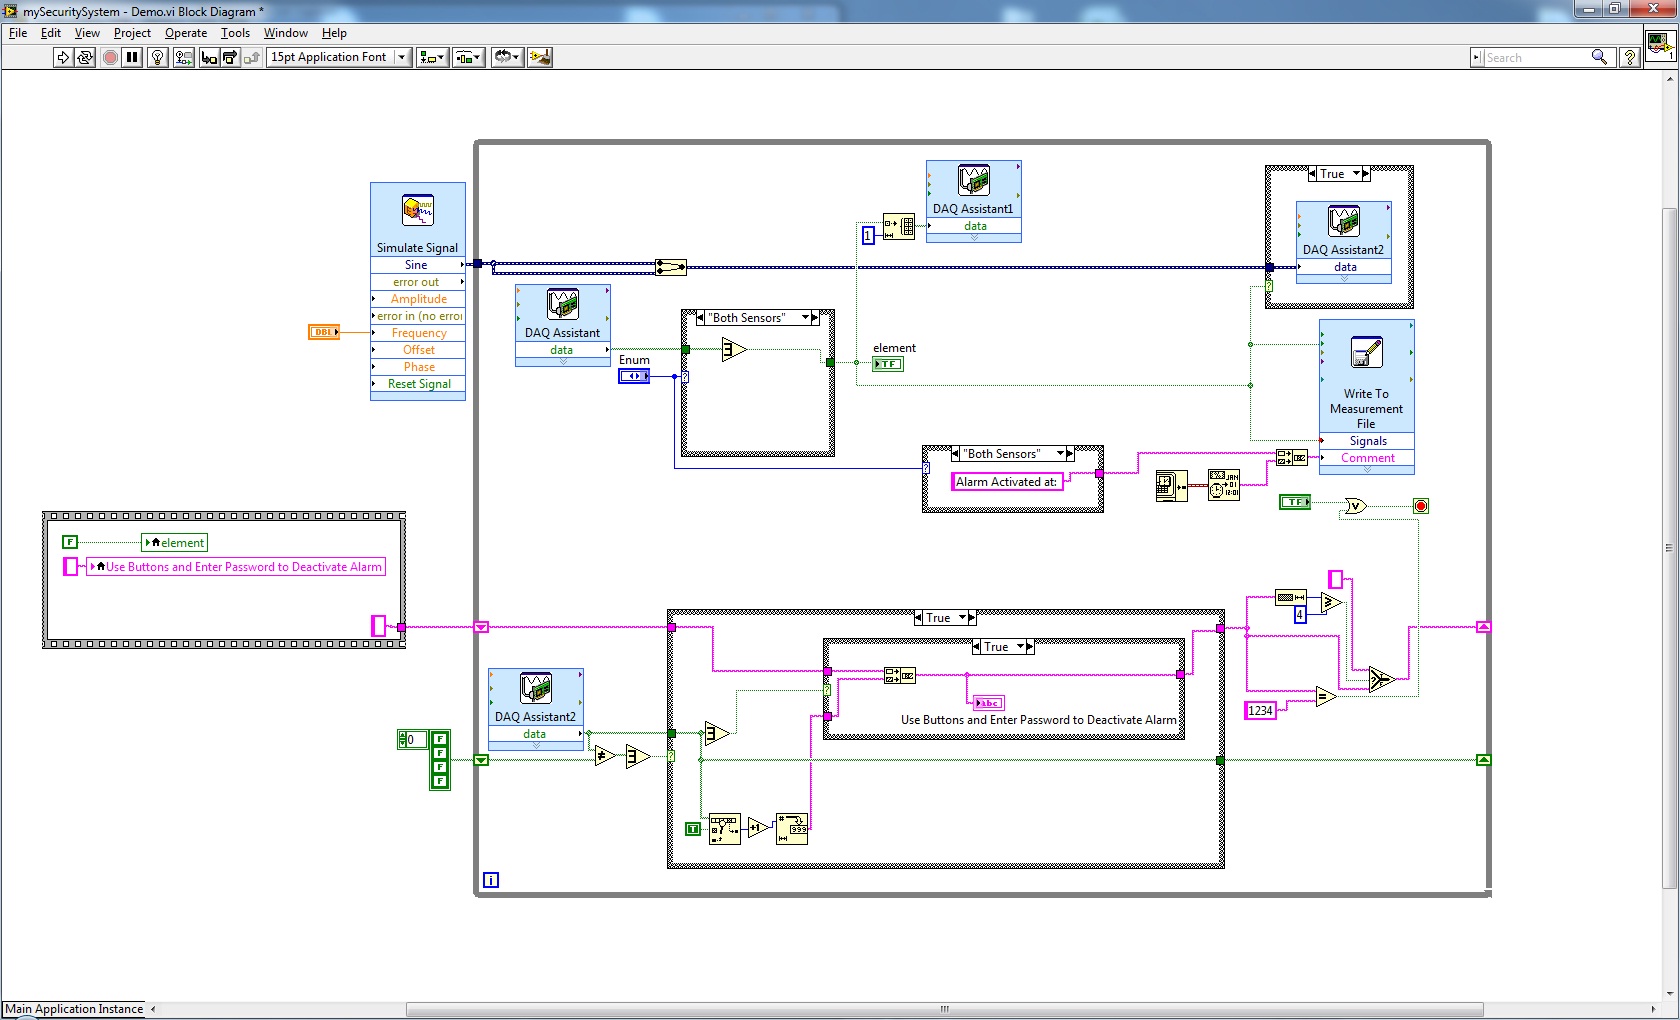Click the loop stop condition terminal

point(1421,506)
